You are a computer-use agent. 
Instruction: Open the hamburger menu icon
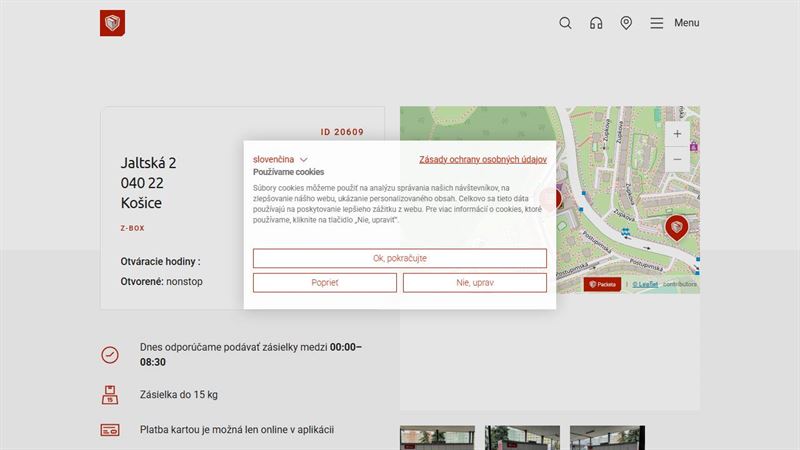click(x=657, y=23)
